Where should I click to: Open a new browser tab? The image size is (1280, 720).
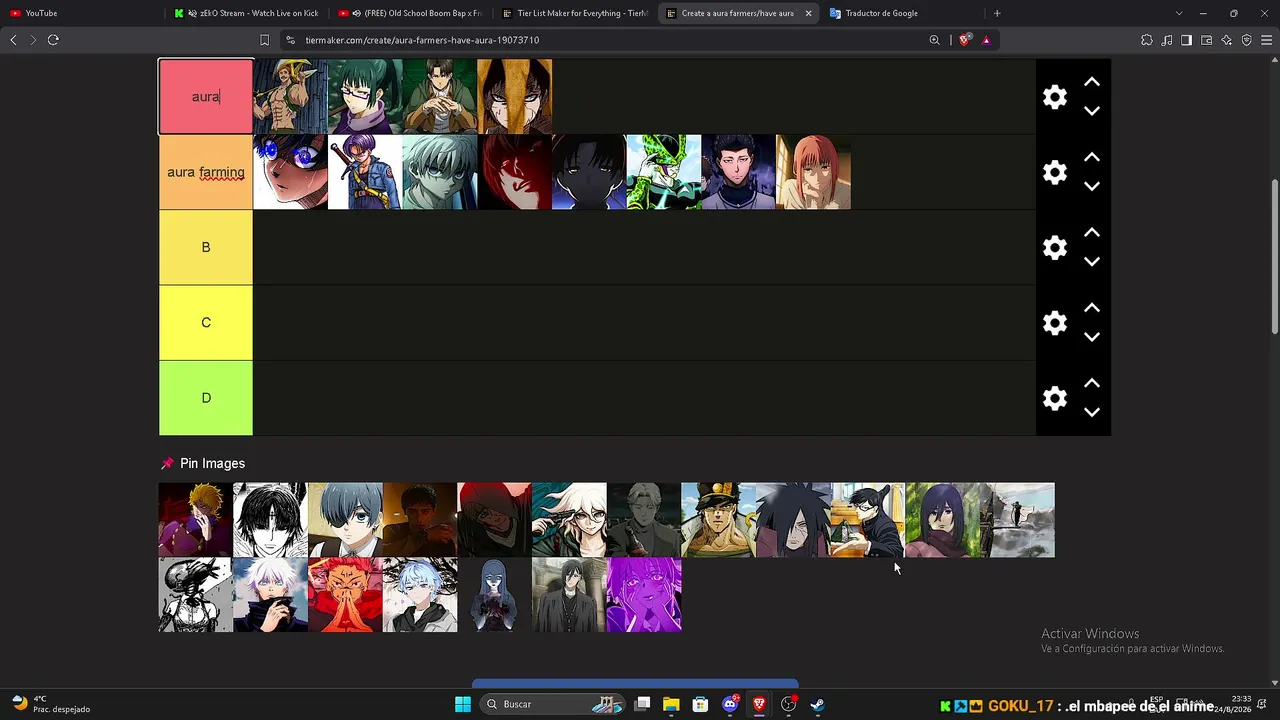(997, 13)
